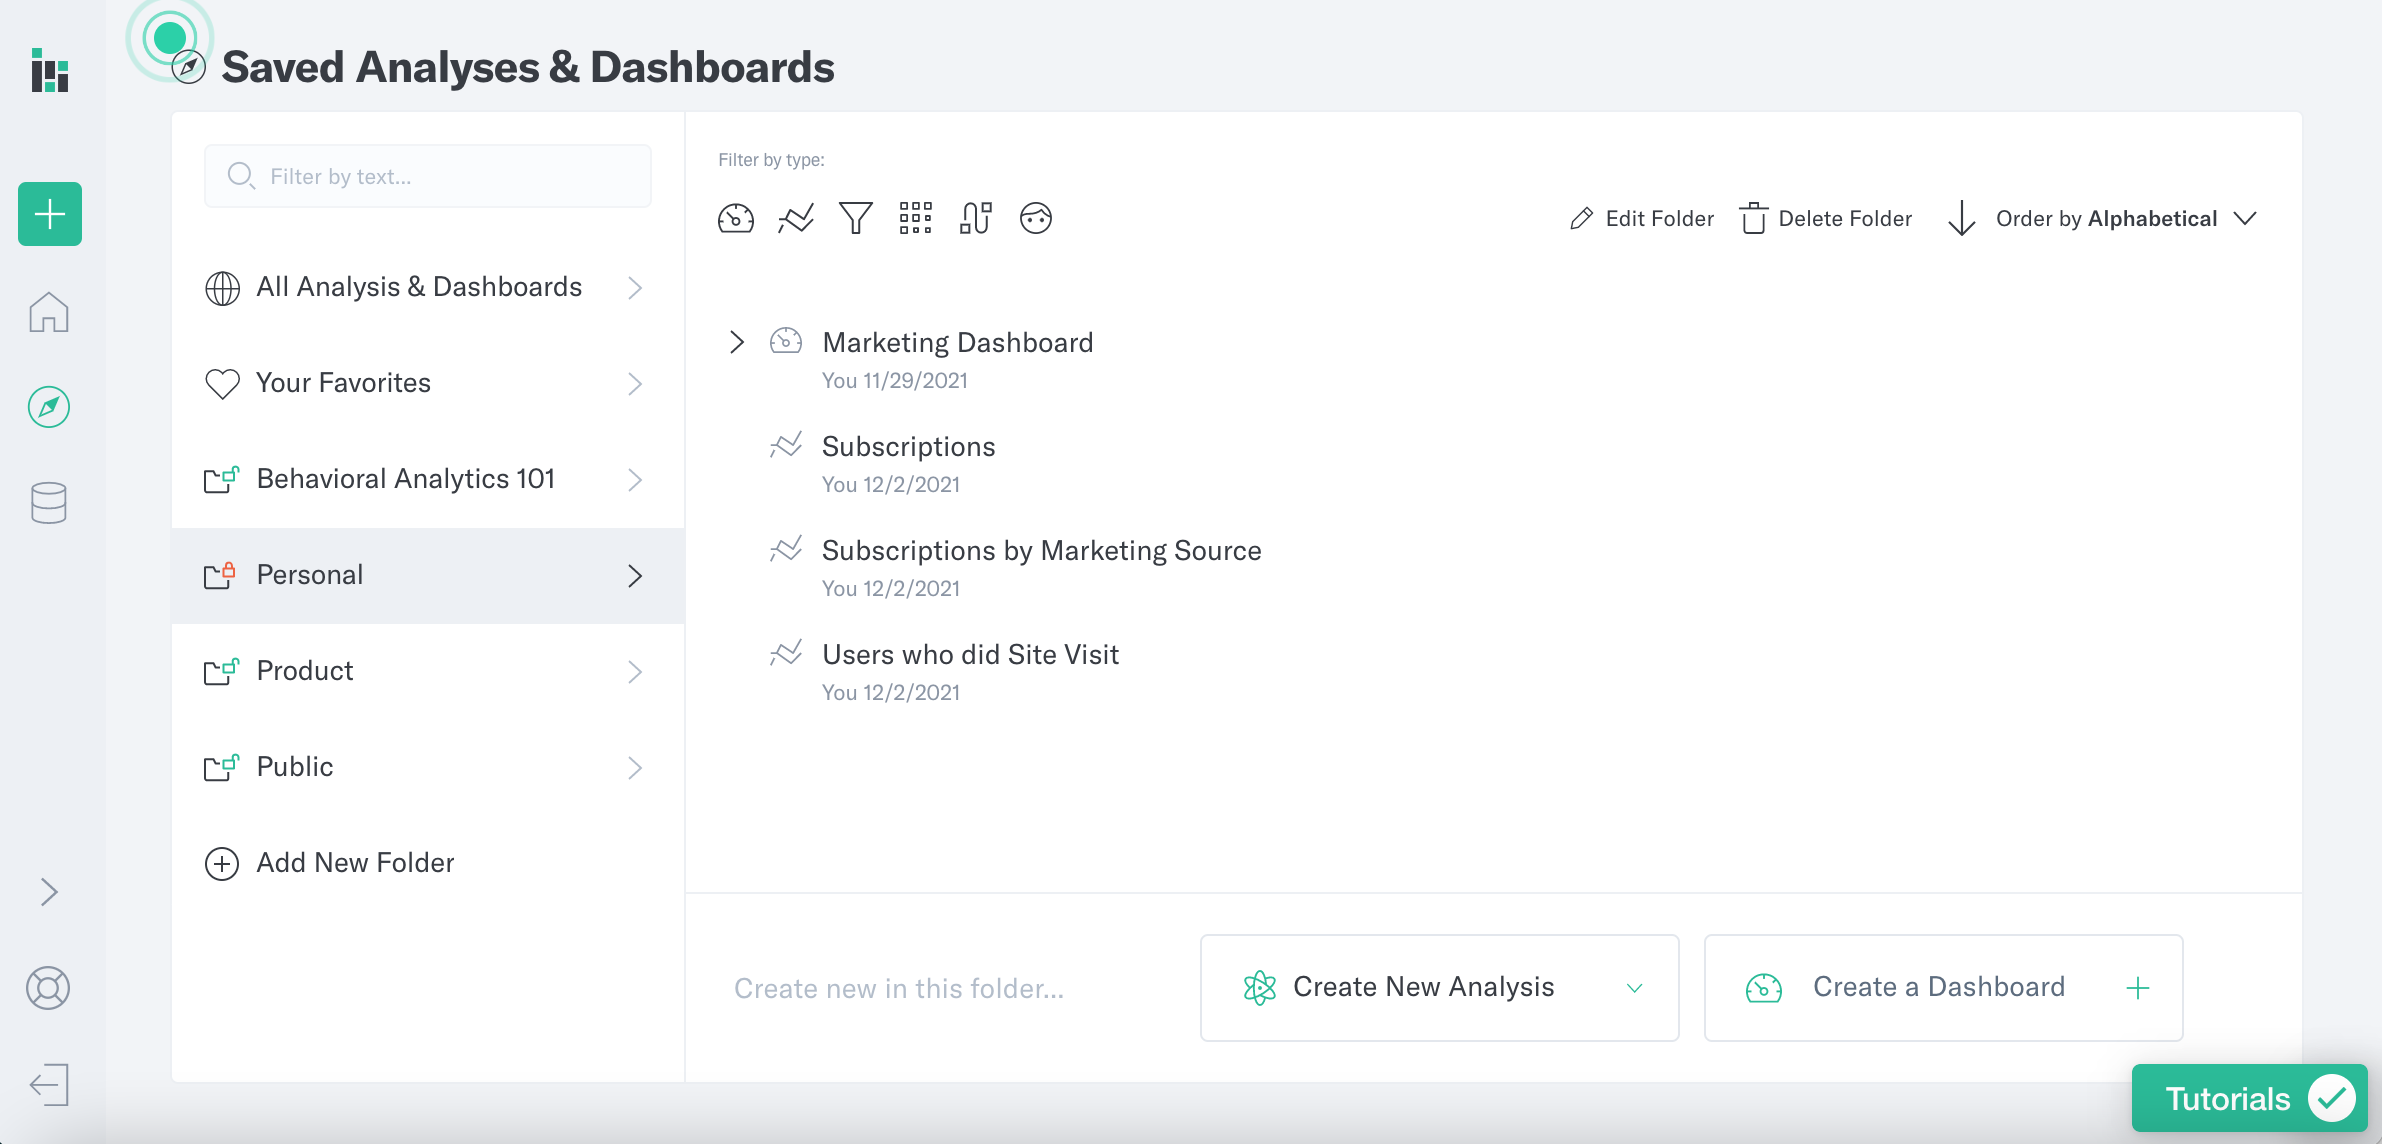The height and width of the screenshot is (1144, 2382).
Task: Open the help lifebuoy icon
Action: click(x=48, y=988)
